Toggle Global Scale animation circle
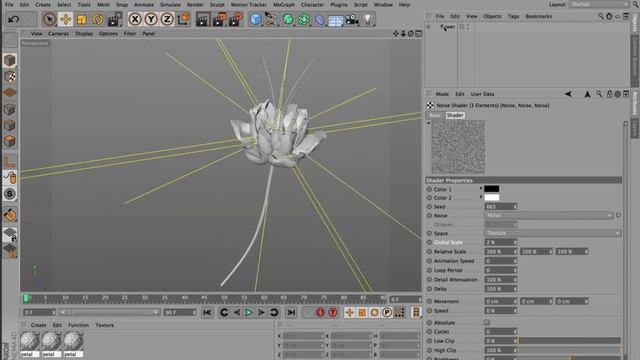The image size is (640, 360). pos(429,242)
